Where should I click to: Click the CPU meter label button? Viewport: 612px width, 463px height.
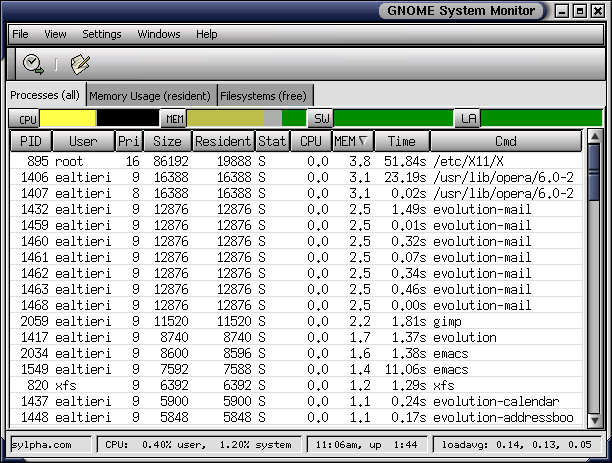tap(27, 119)
